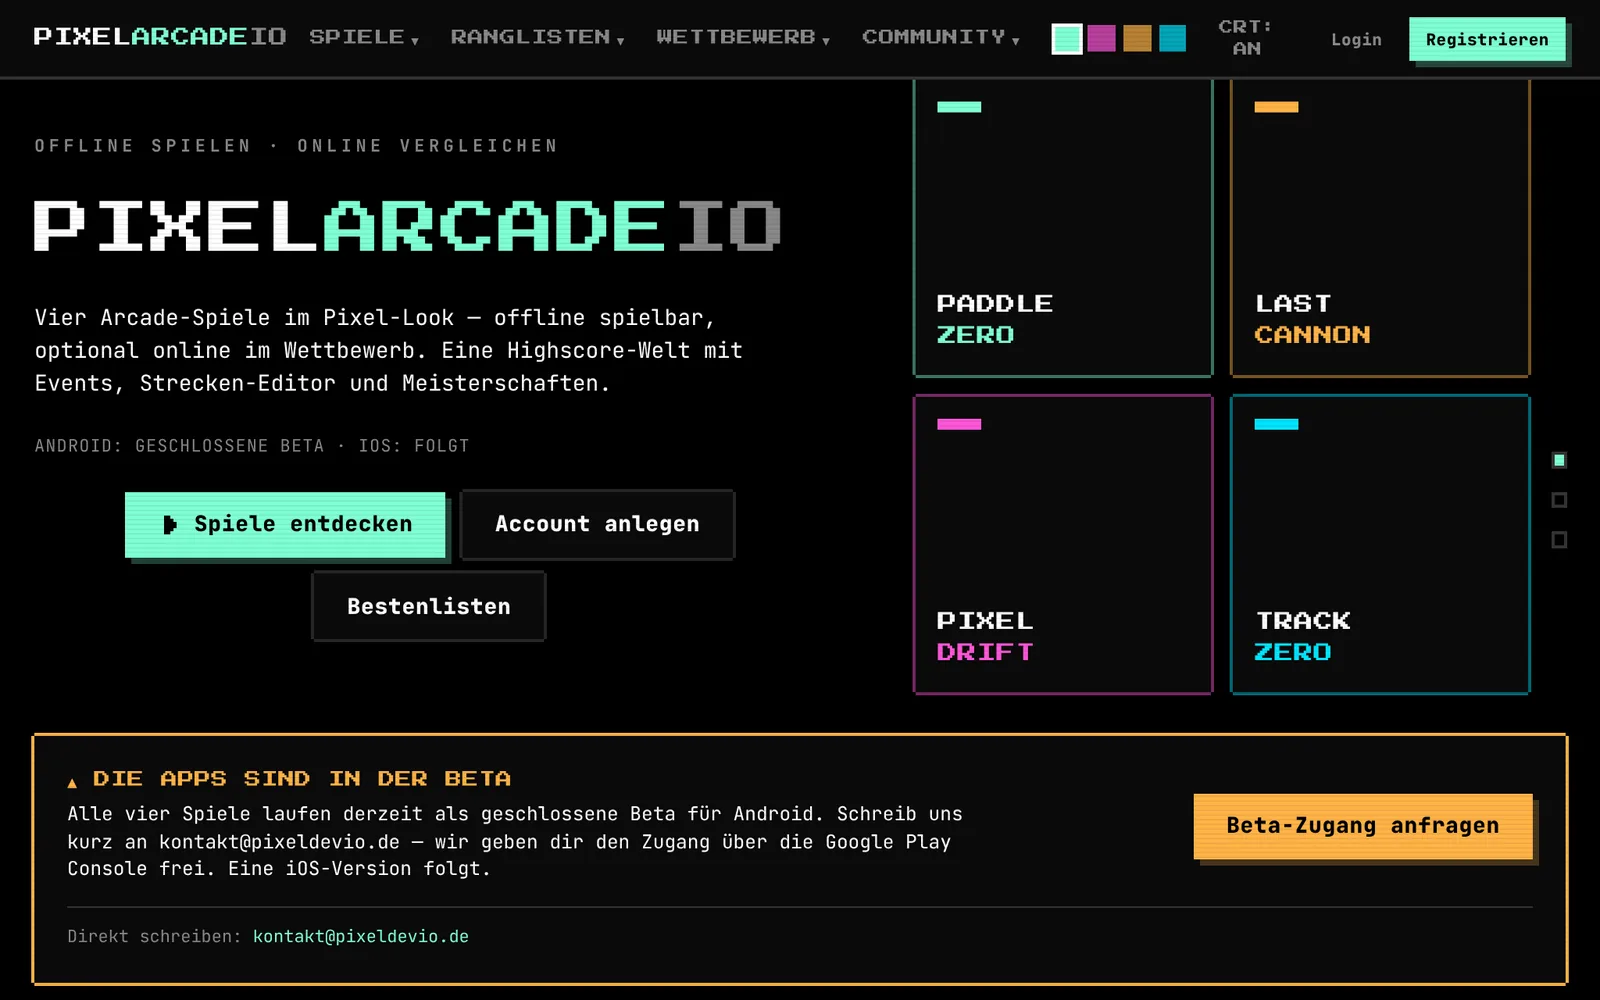Click Account anlegen button

point(597,524)
